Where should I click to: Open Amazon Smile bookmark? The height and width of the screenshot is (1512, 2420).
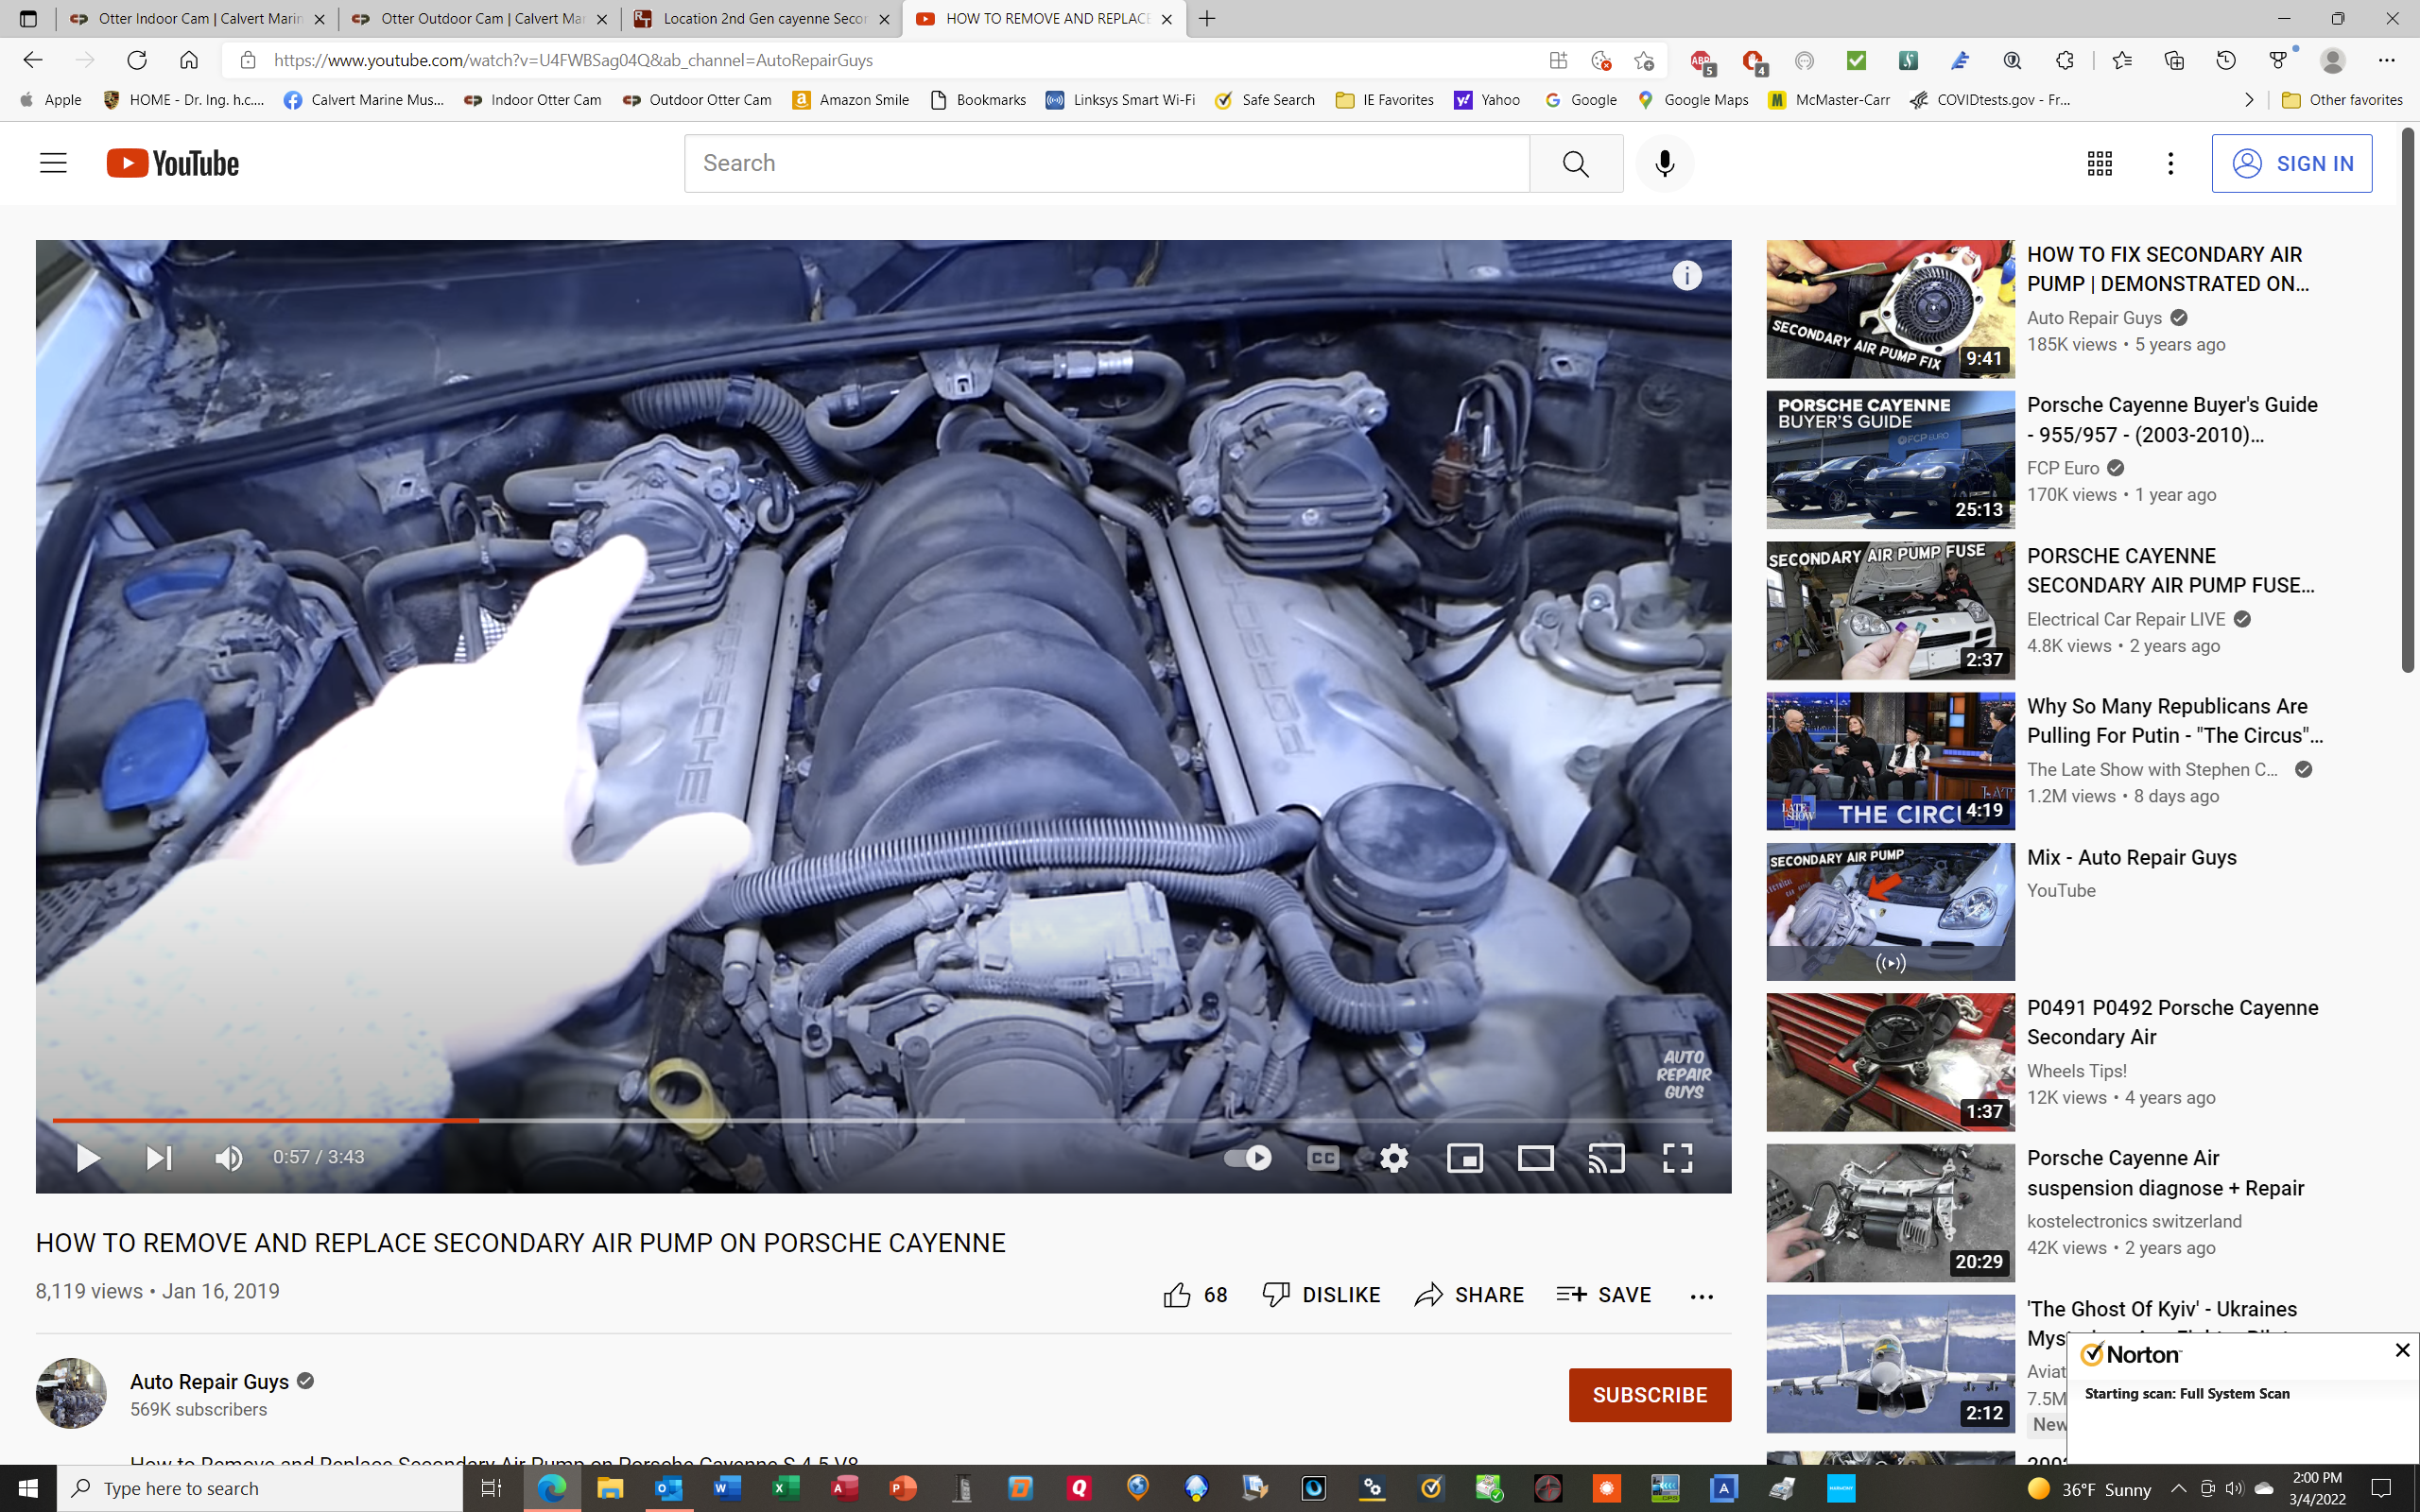851,100
